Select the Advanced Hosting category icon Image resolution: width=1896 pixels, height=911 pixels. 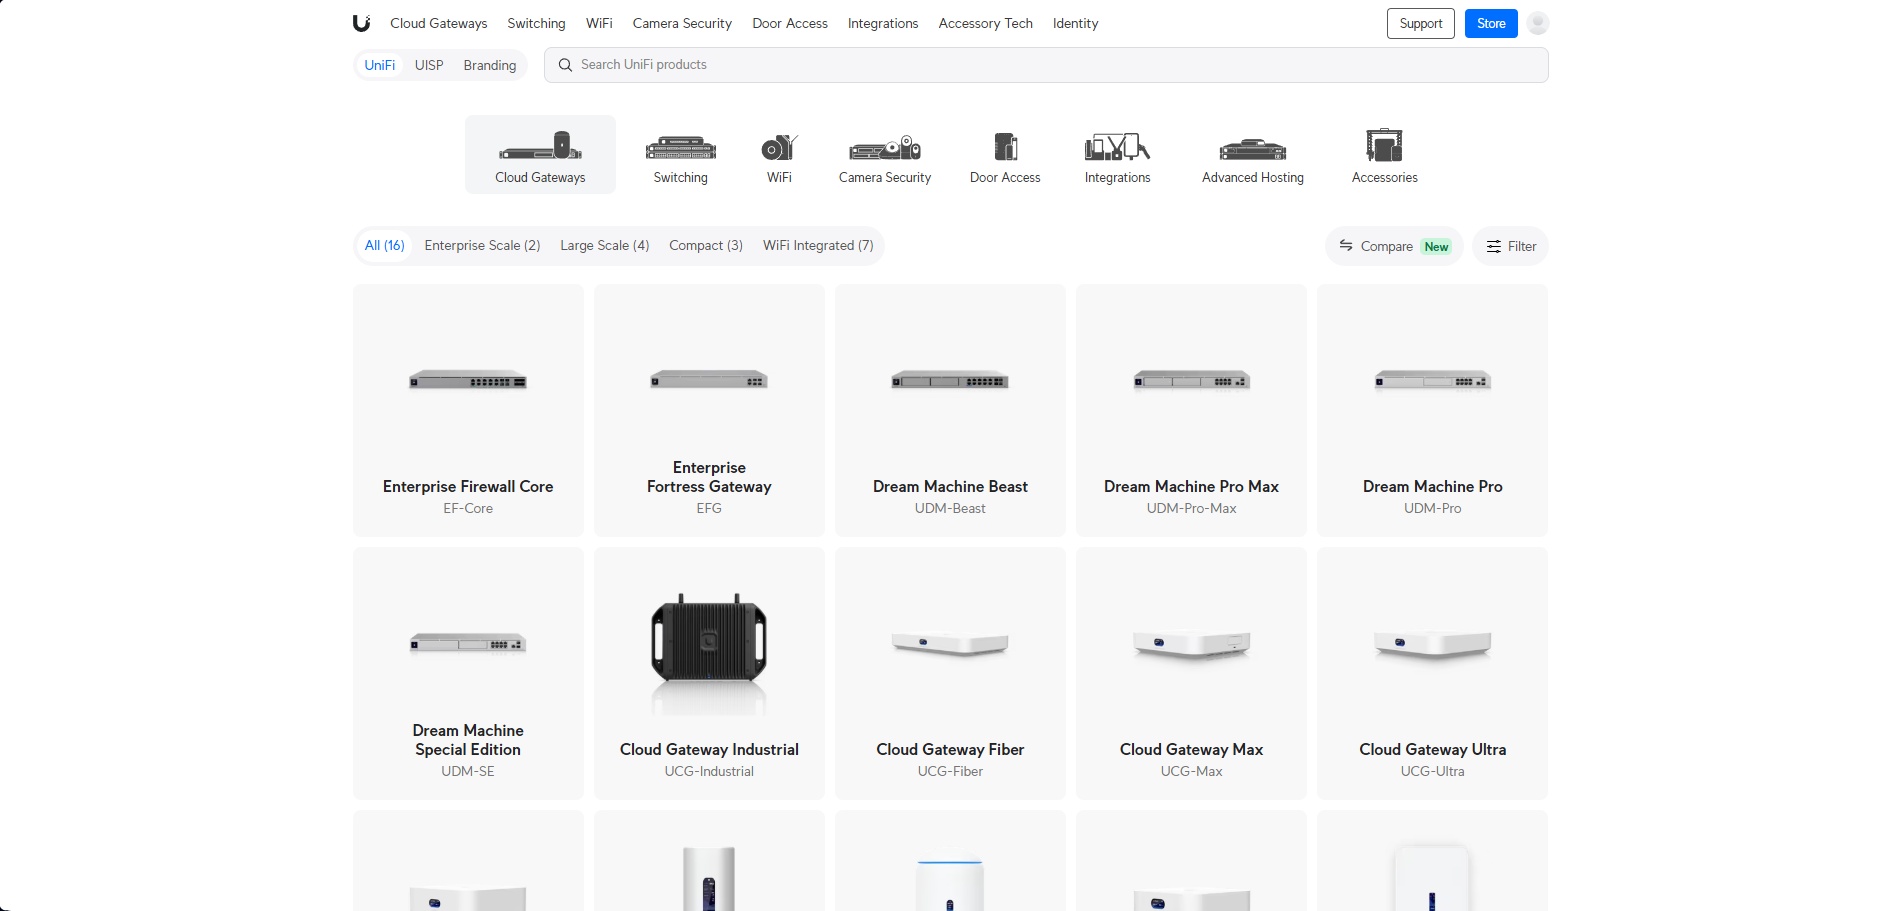click(x=1253, y=149)
